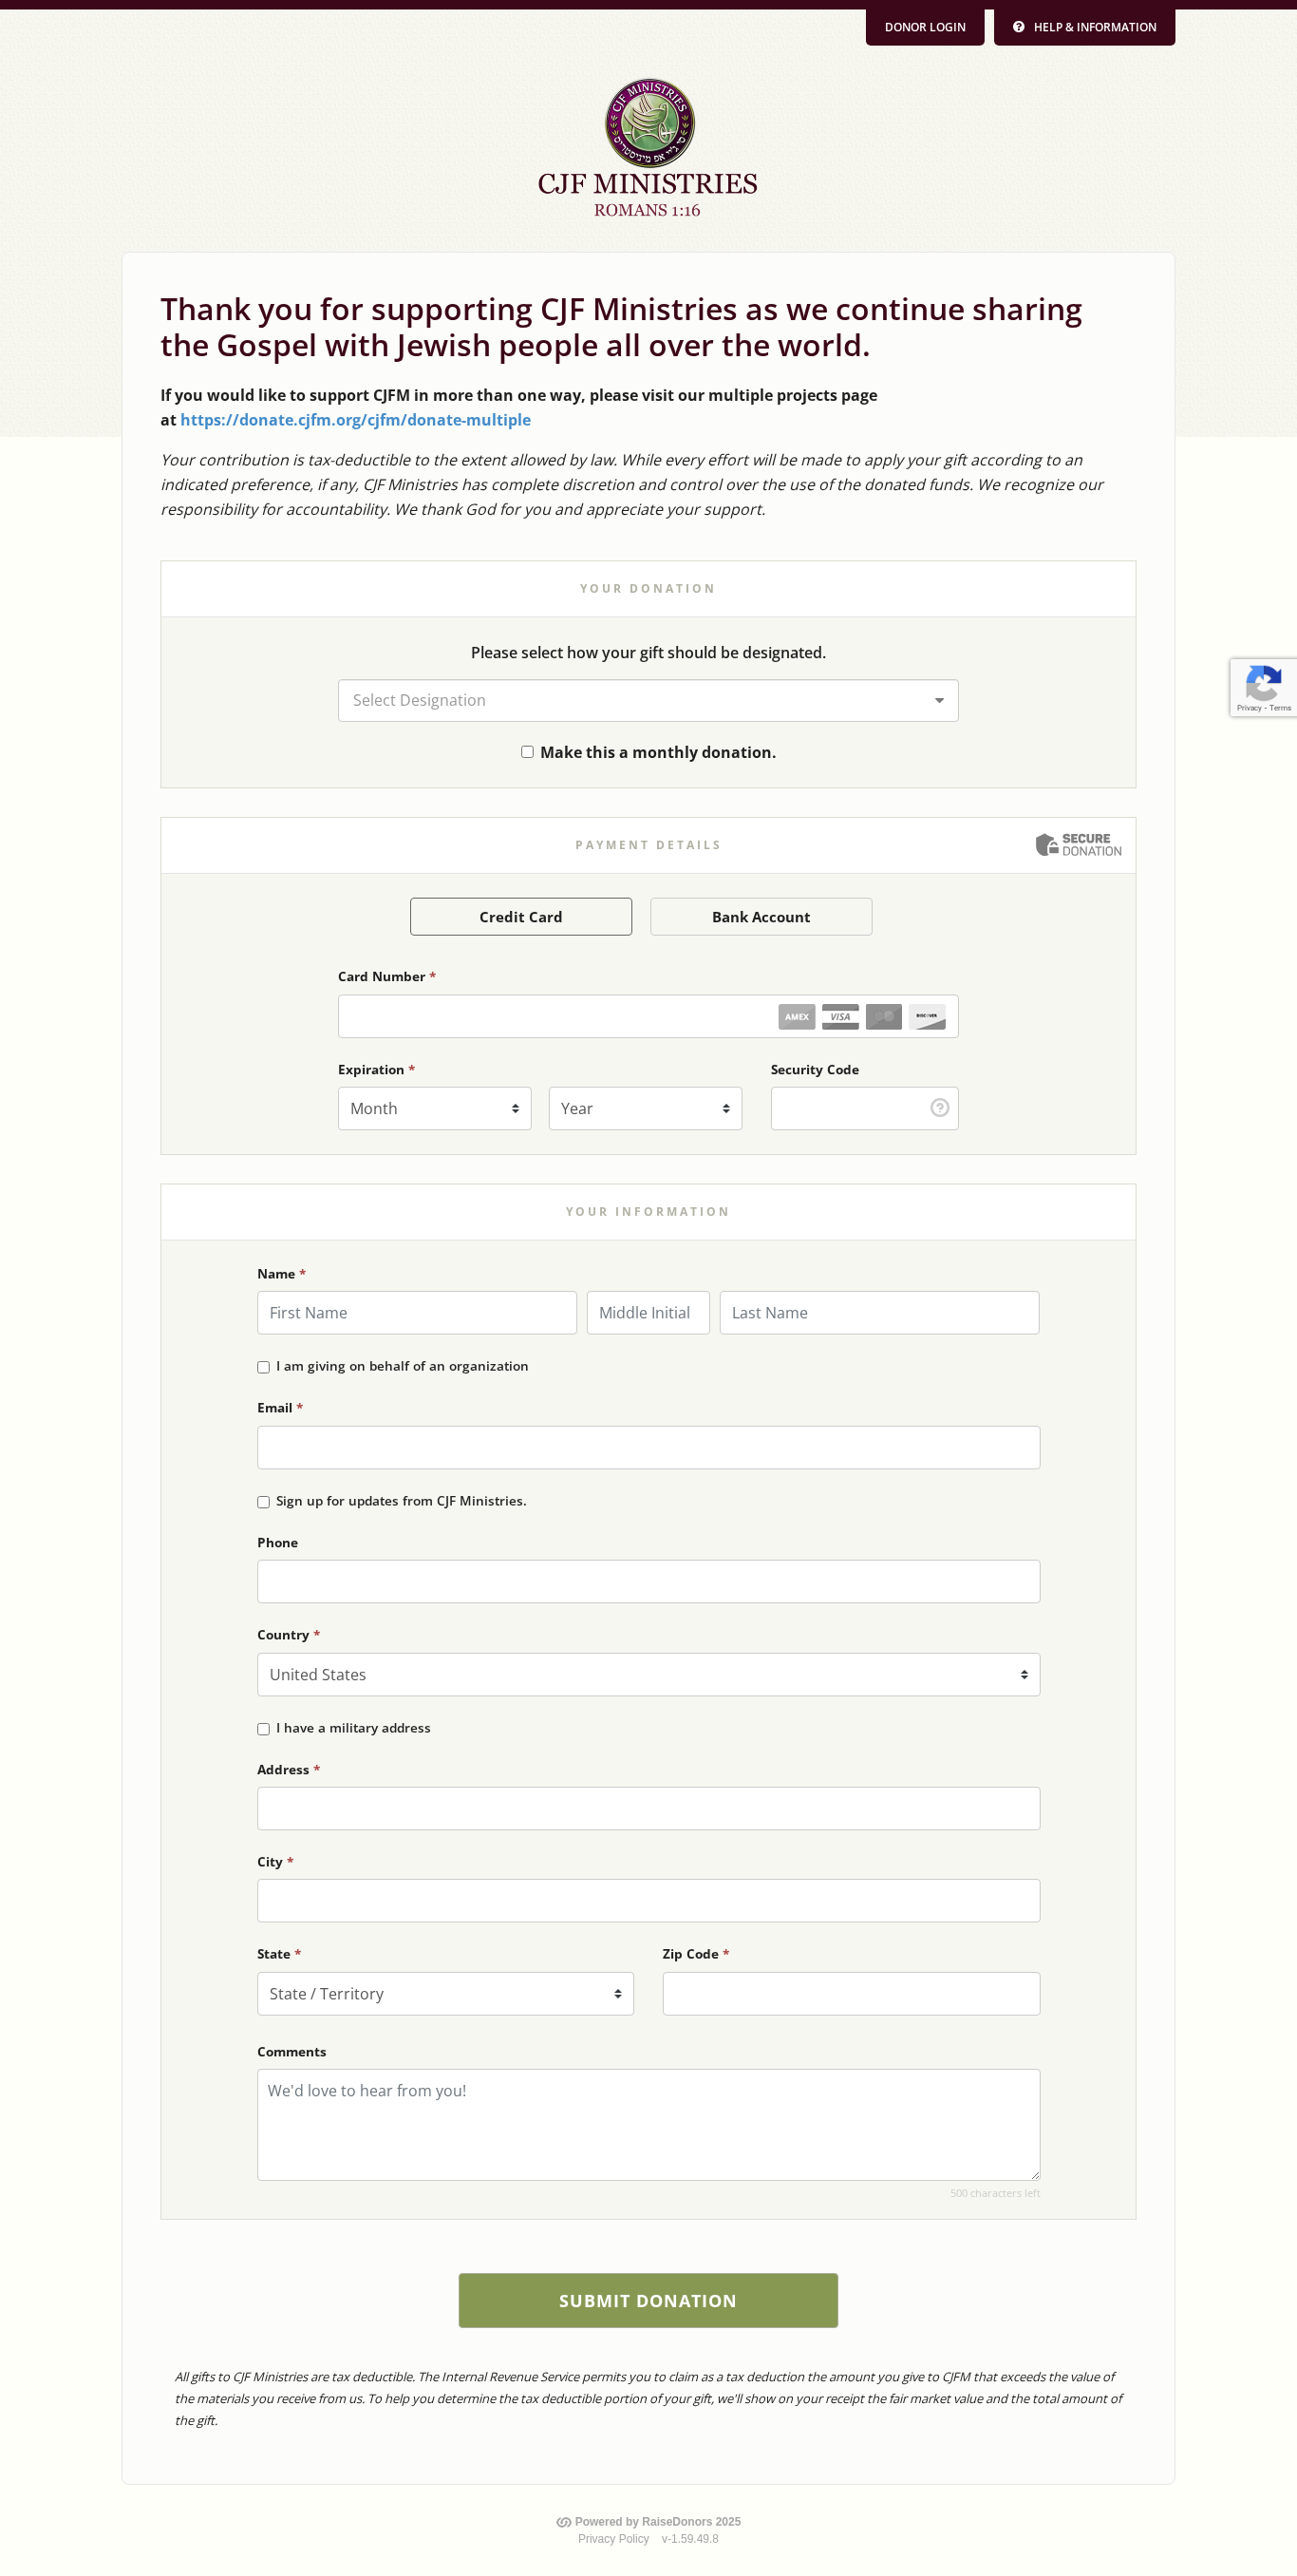This screenshot has width=1297, height=2576.
Task: Click the ROMANS 1:16 text
Action: [x=647, y=210]
